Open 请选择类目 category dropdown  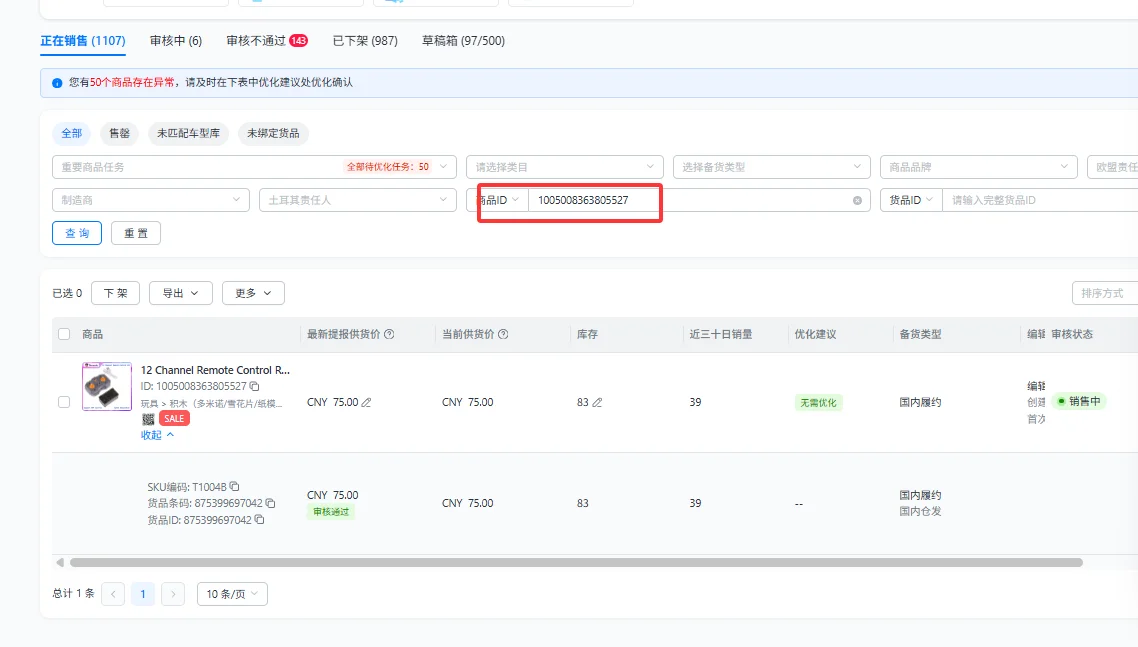(x=565, y=167)
